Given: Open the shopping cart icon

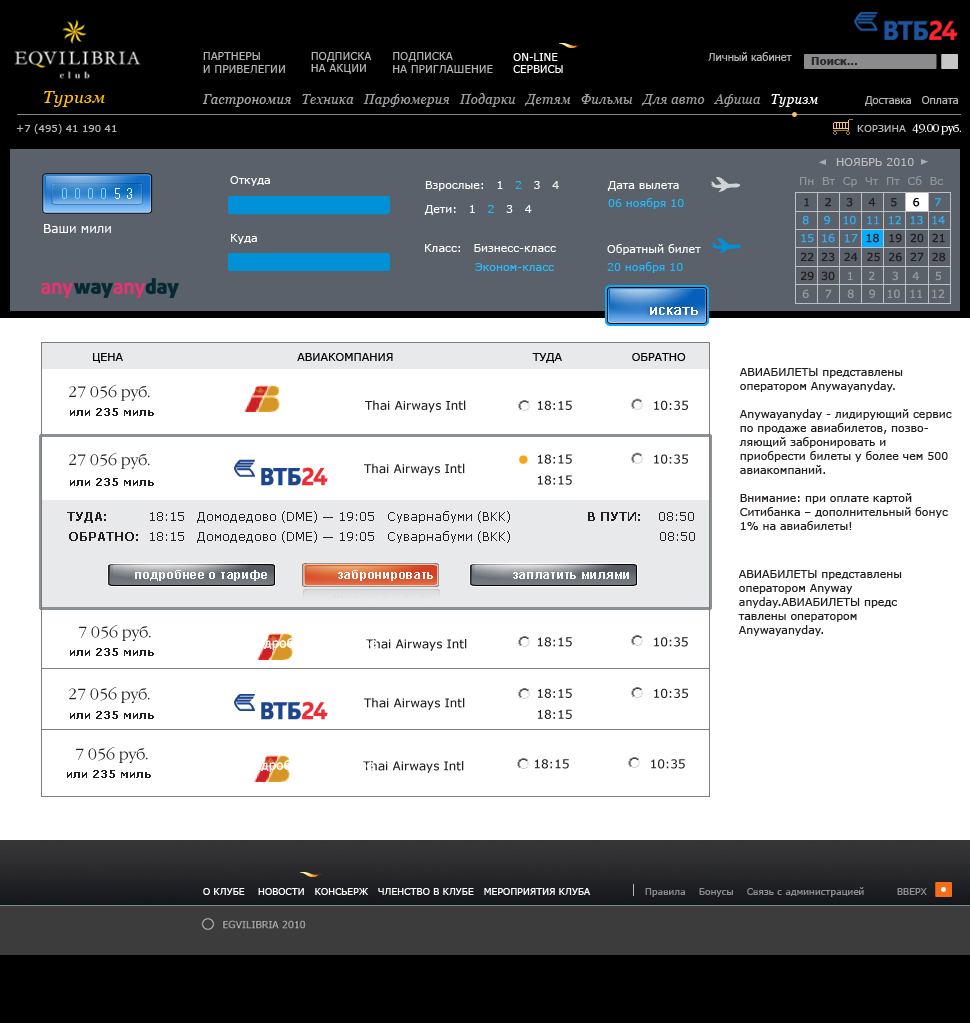Looking at the screenshot, I should pos(842,127).
